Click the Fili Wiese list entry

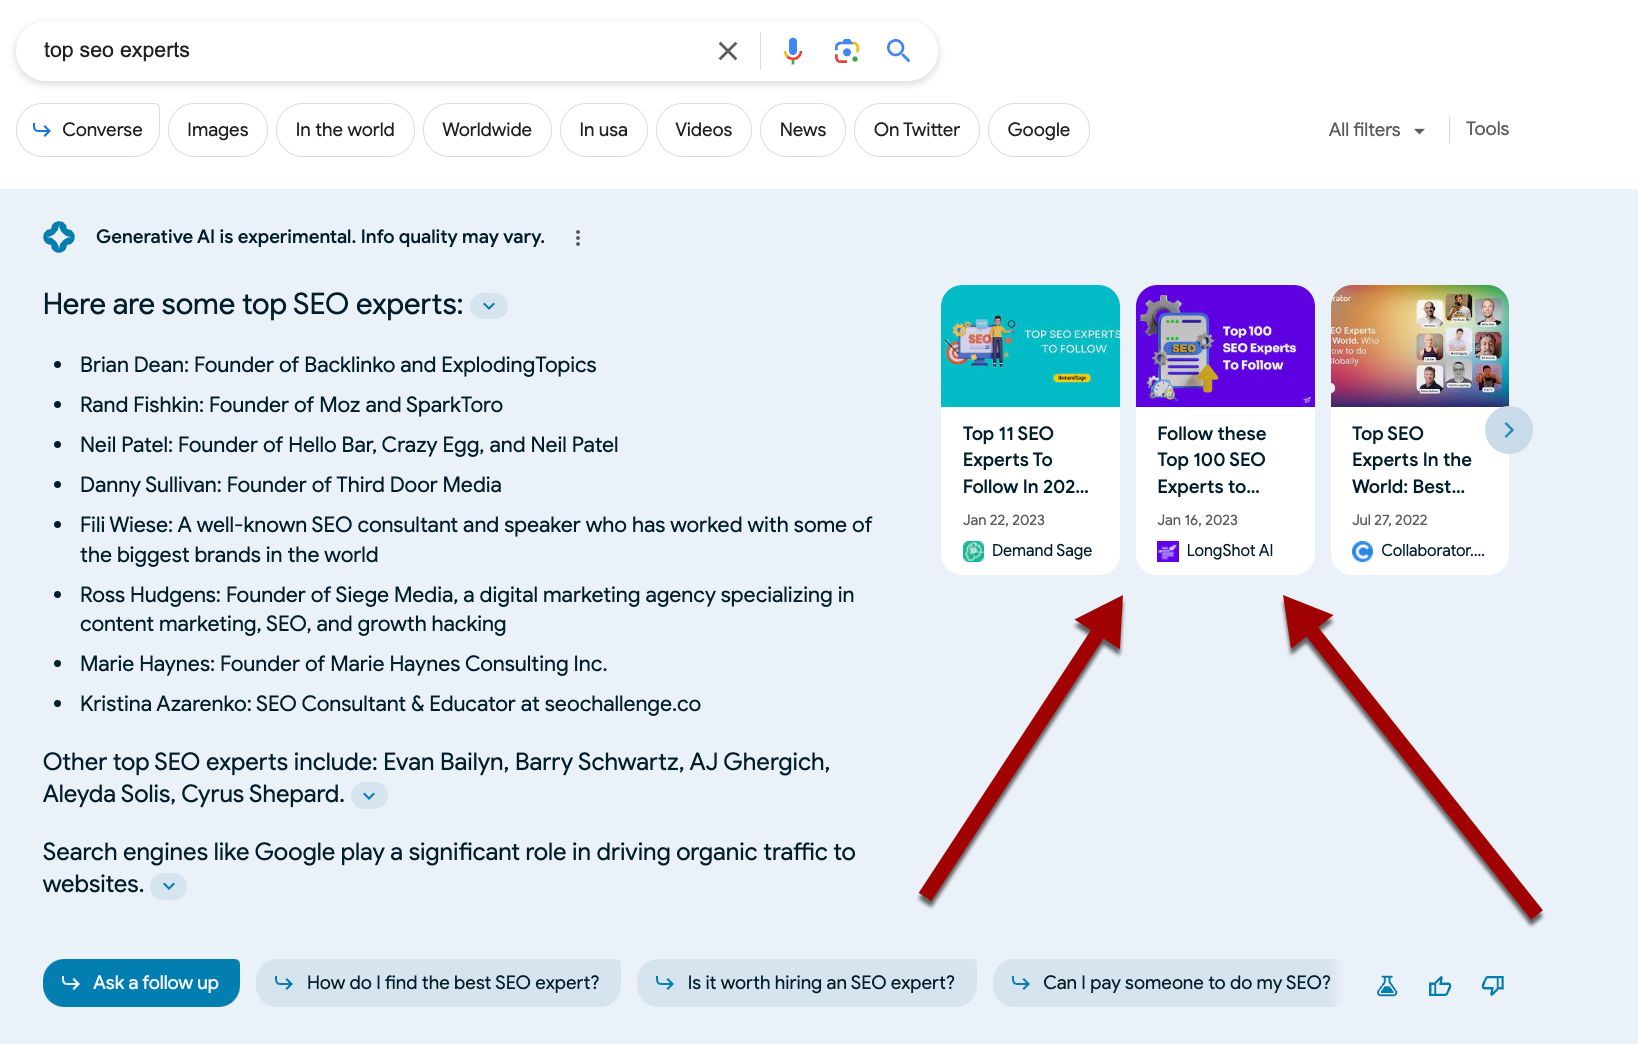coord(476,540)
